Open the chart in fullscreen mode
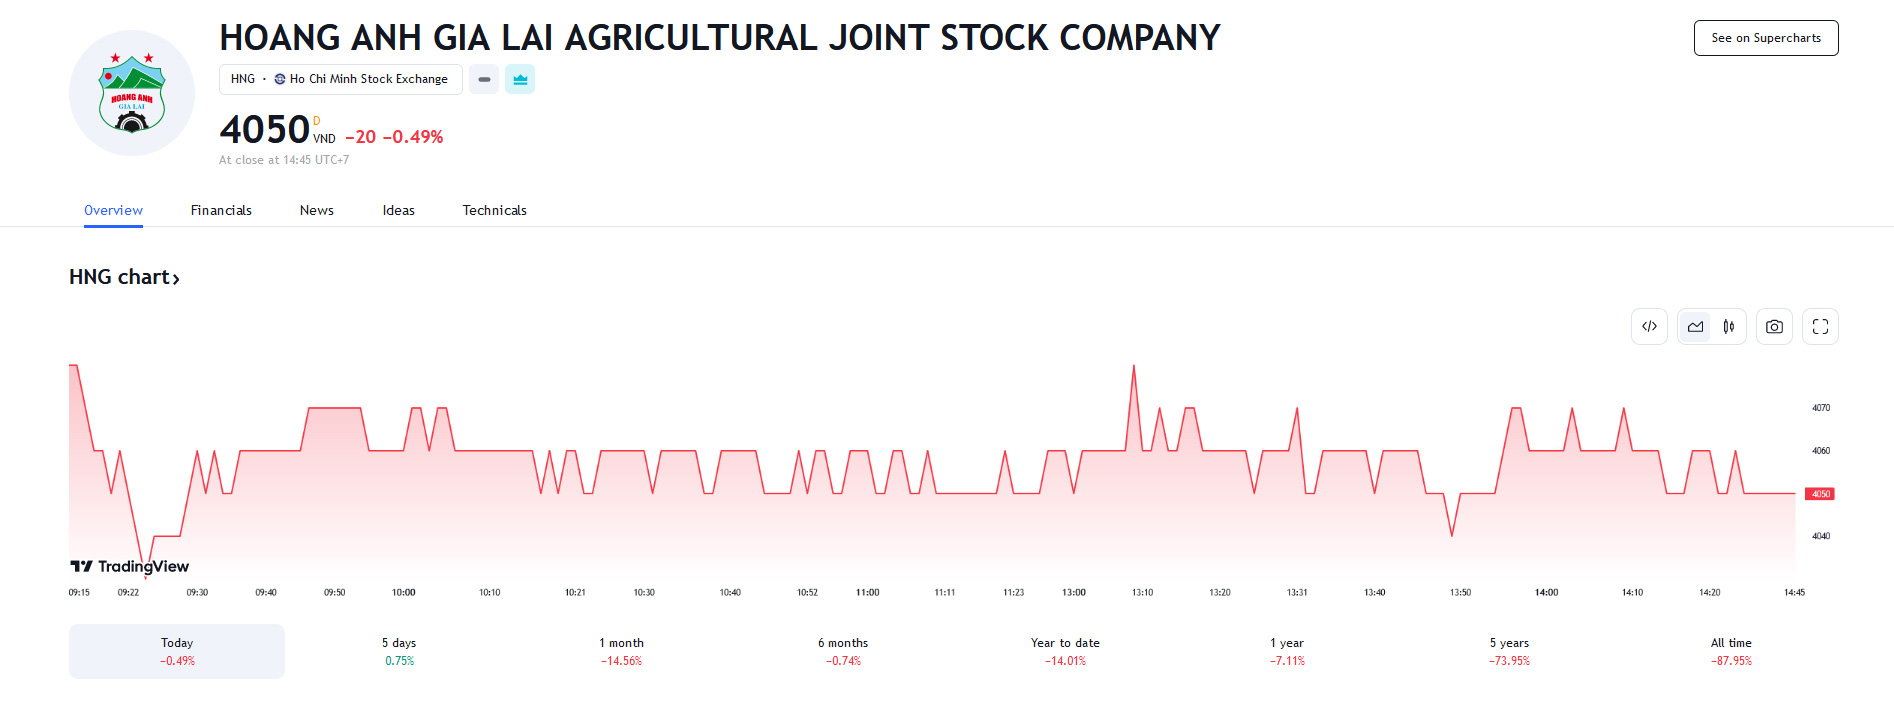This screenshot has width=1894, height=709. pyautogui.click(x=1820, y=327)
